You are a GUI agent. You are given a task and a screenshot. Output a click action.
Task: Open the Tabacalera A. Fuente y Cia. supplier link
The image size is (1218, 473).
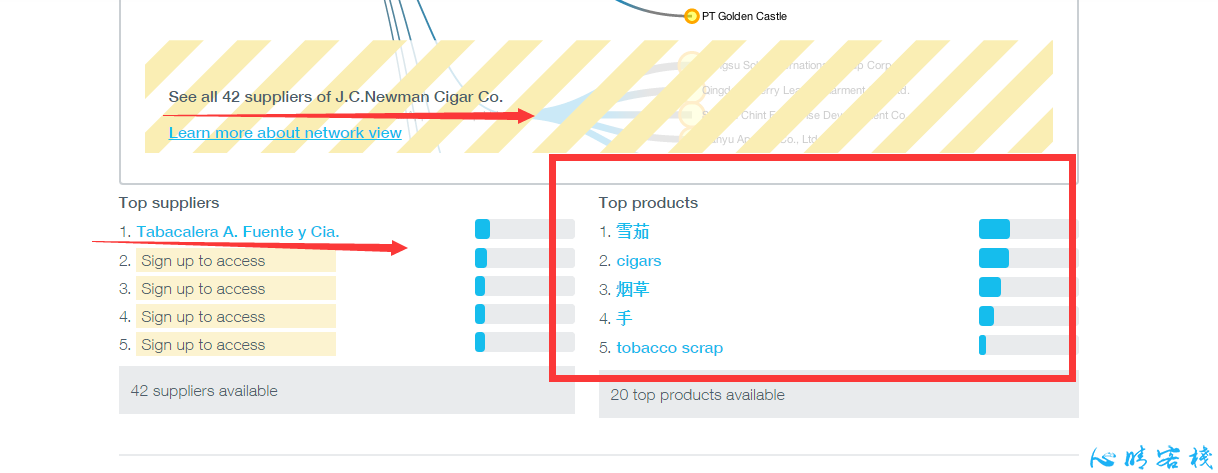[238, 232]
